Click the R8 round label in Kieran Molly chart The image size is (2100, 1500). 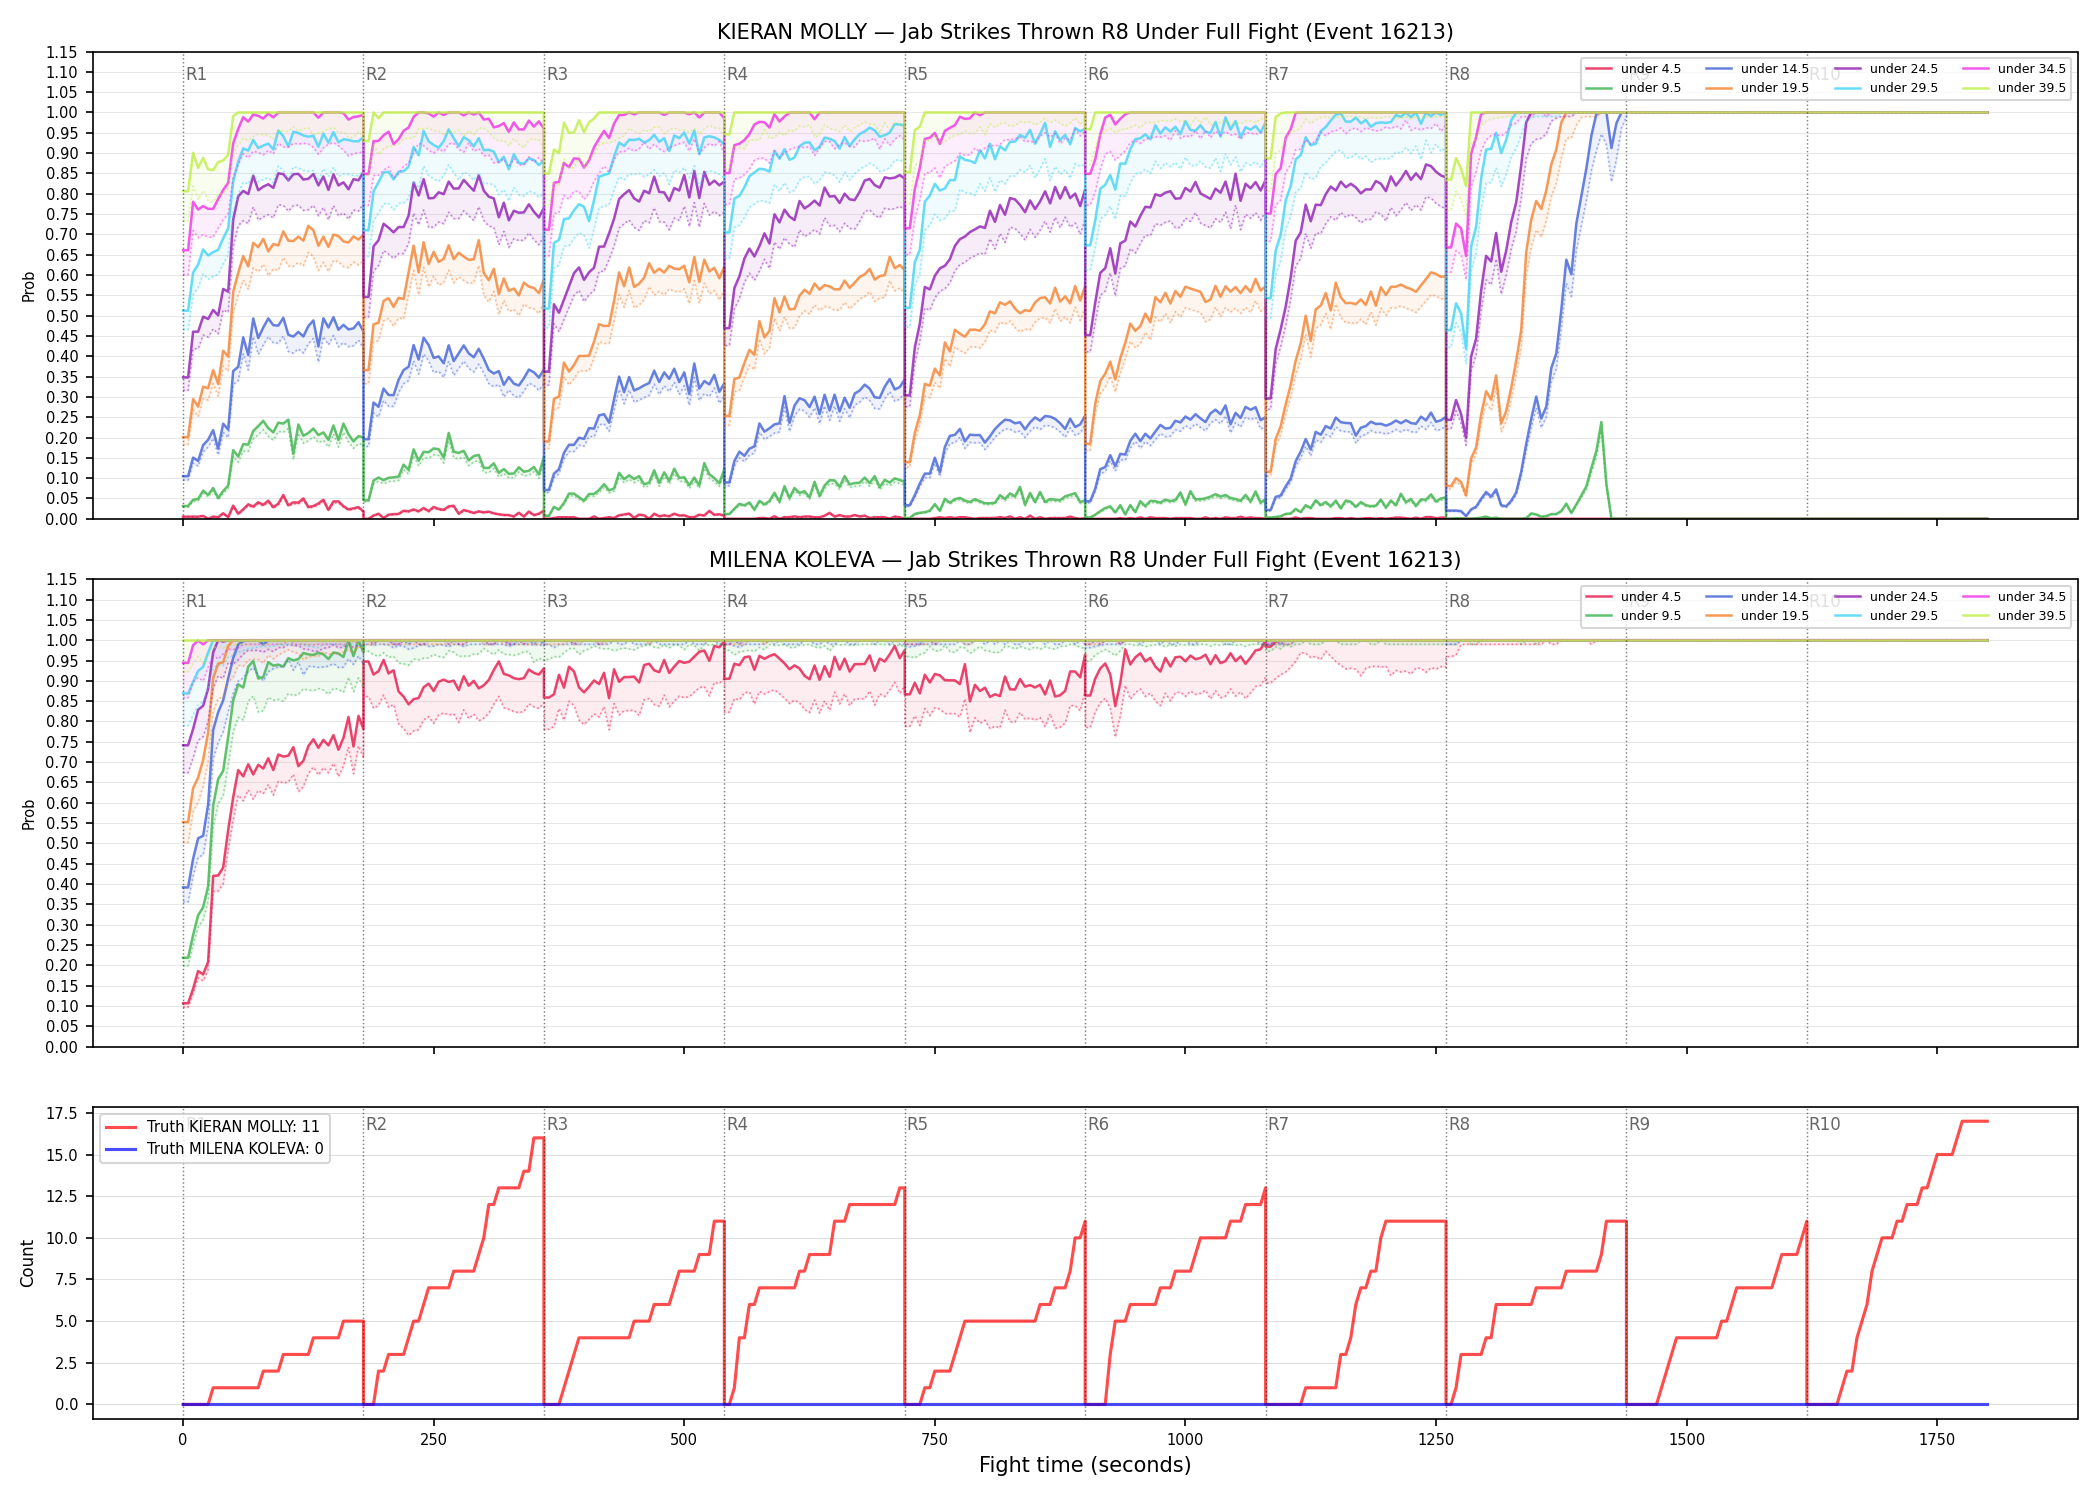pyautogui.click(x=1459, y=74)
